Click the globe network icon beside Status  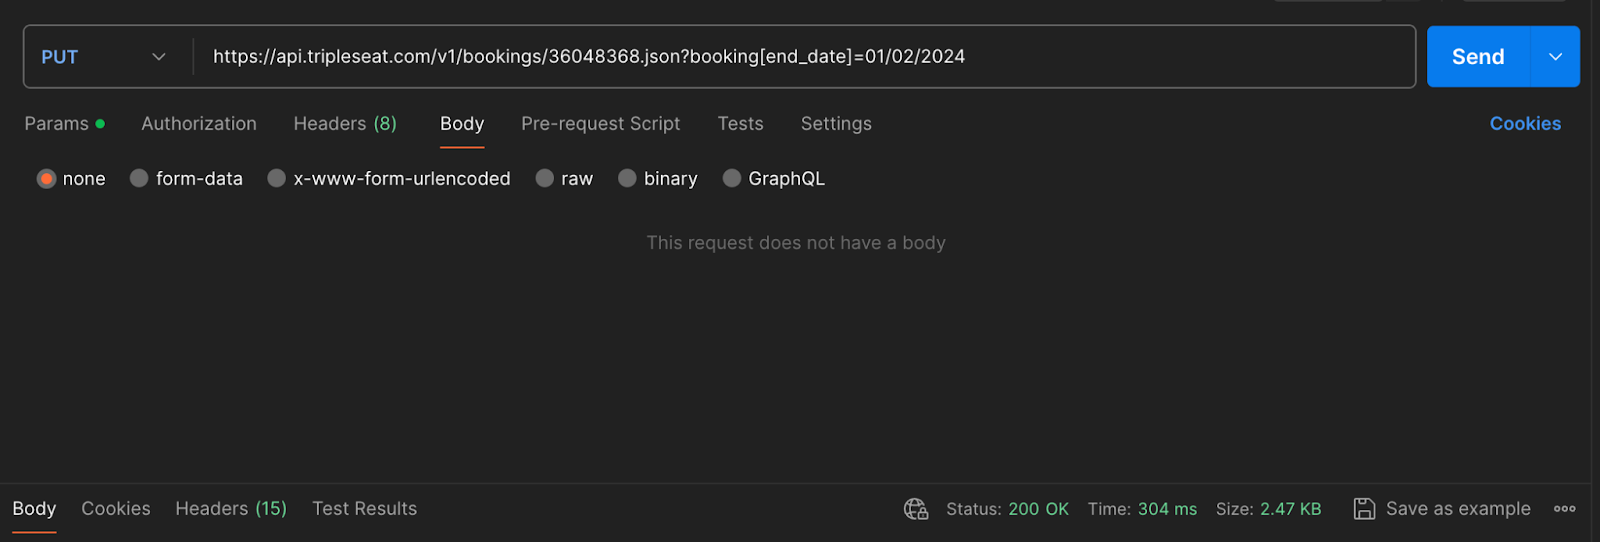pyautogui.click(x=916, y=509)
